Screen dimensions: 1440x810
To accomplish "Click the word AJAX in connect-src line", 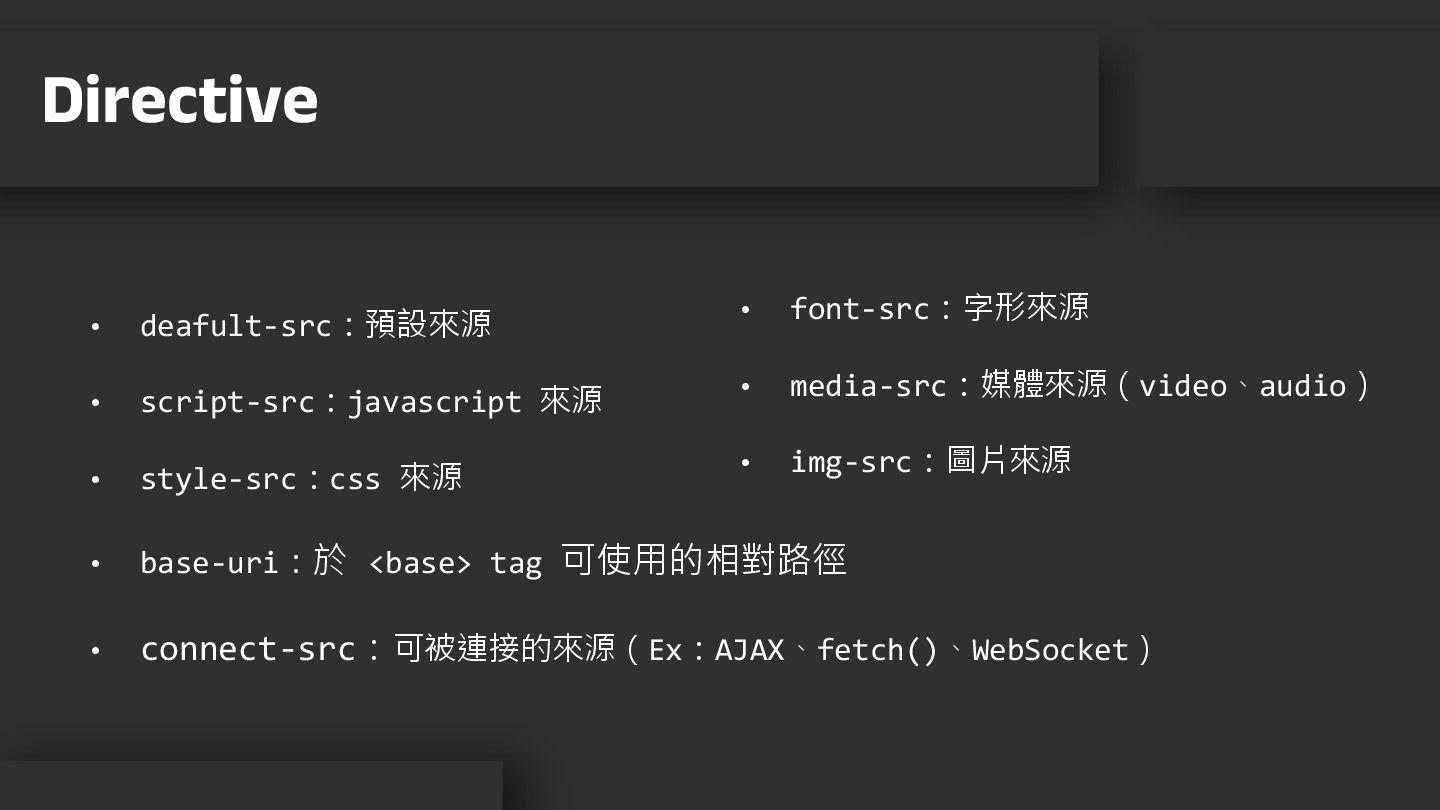I will (749, 651).
